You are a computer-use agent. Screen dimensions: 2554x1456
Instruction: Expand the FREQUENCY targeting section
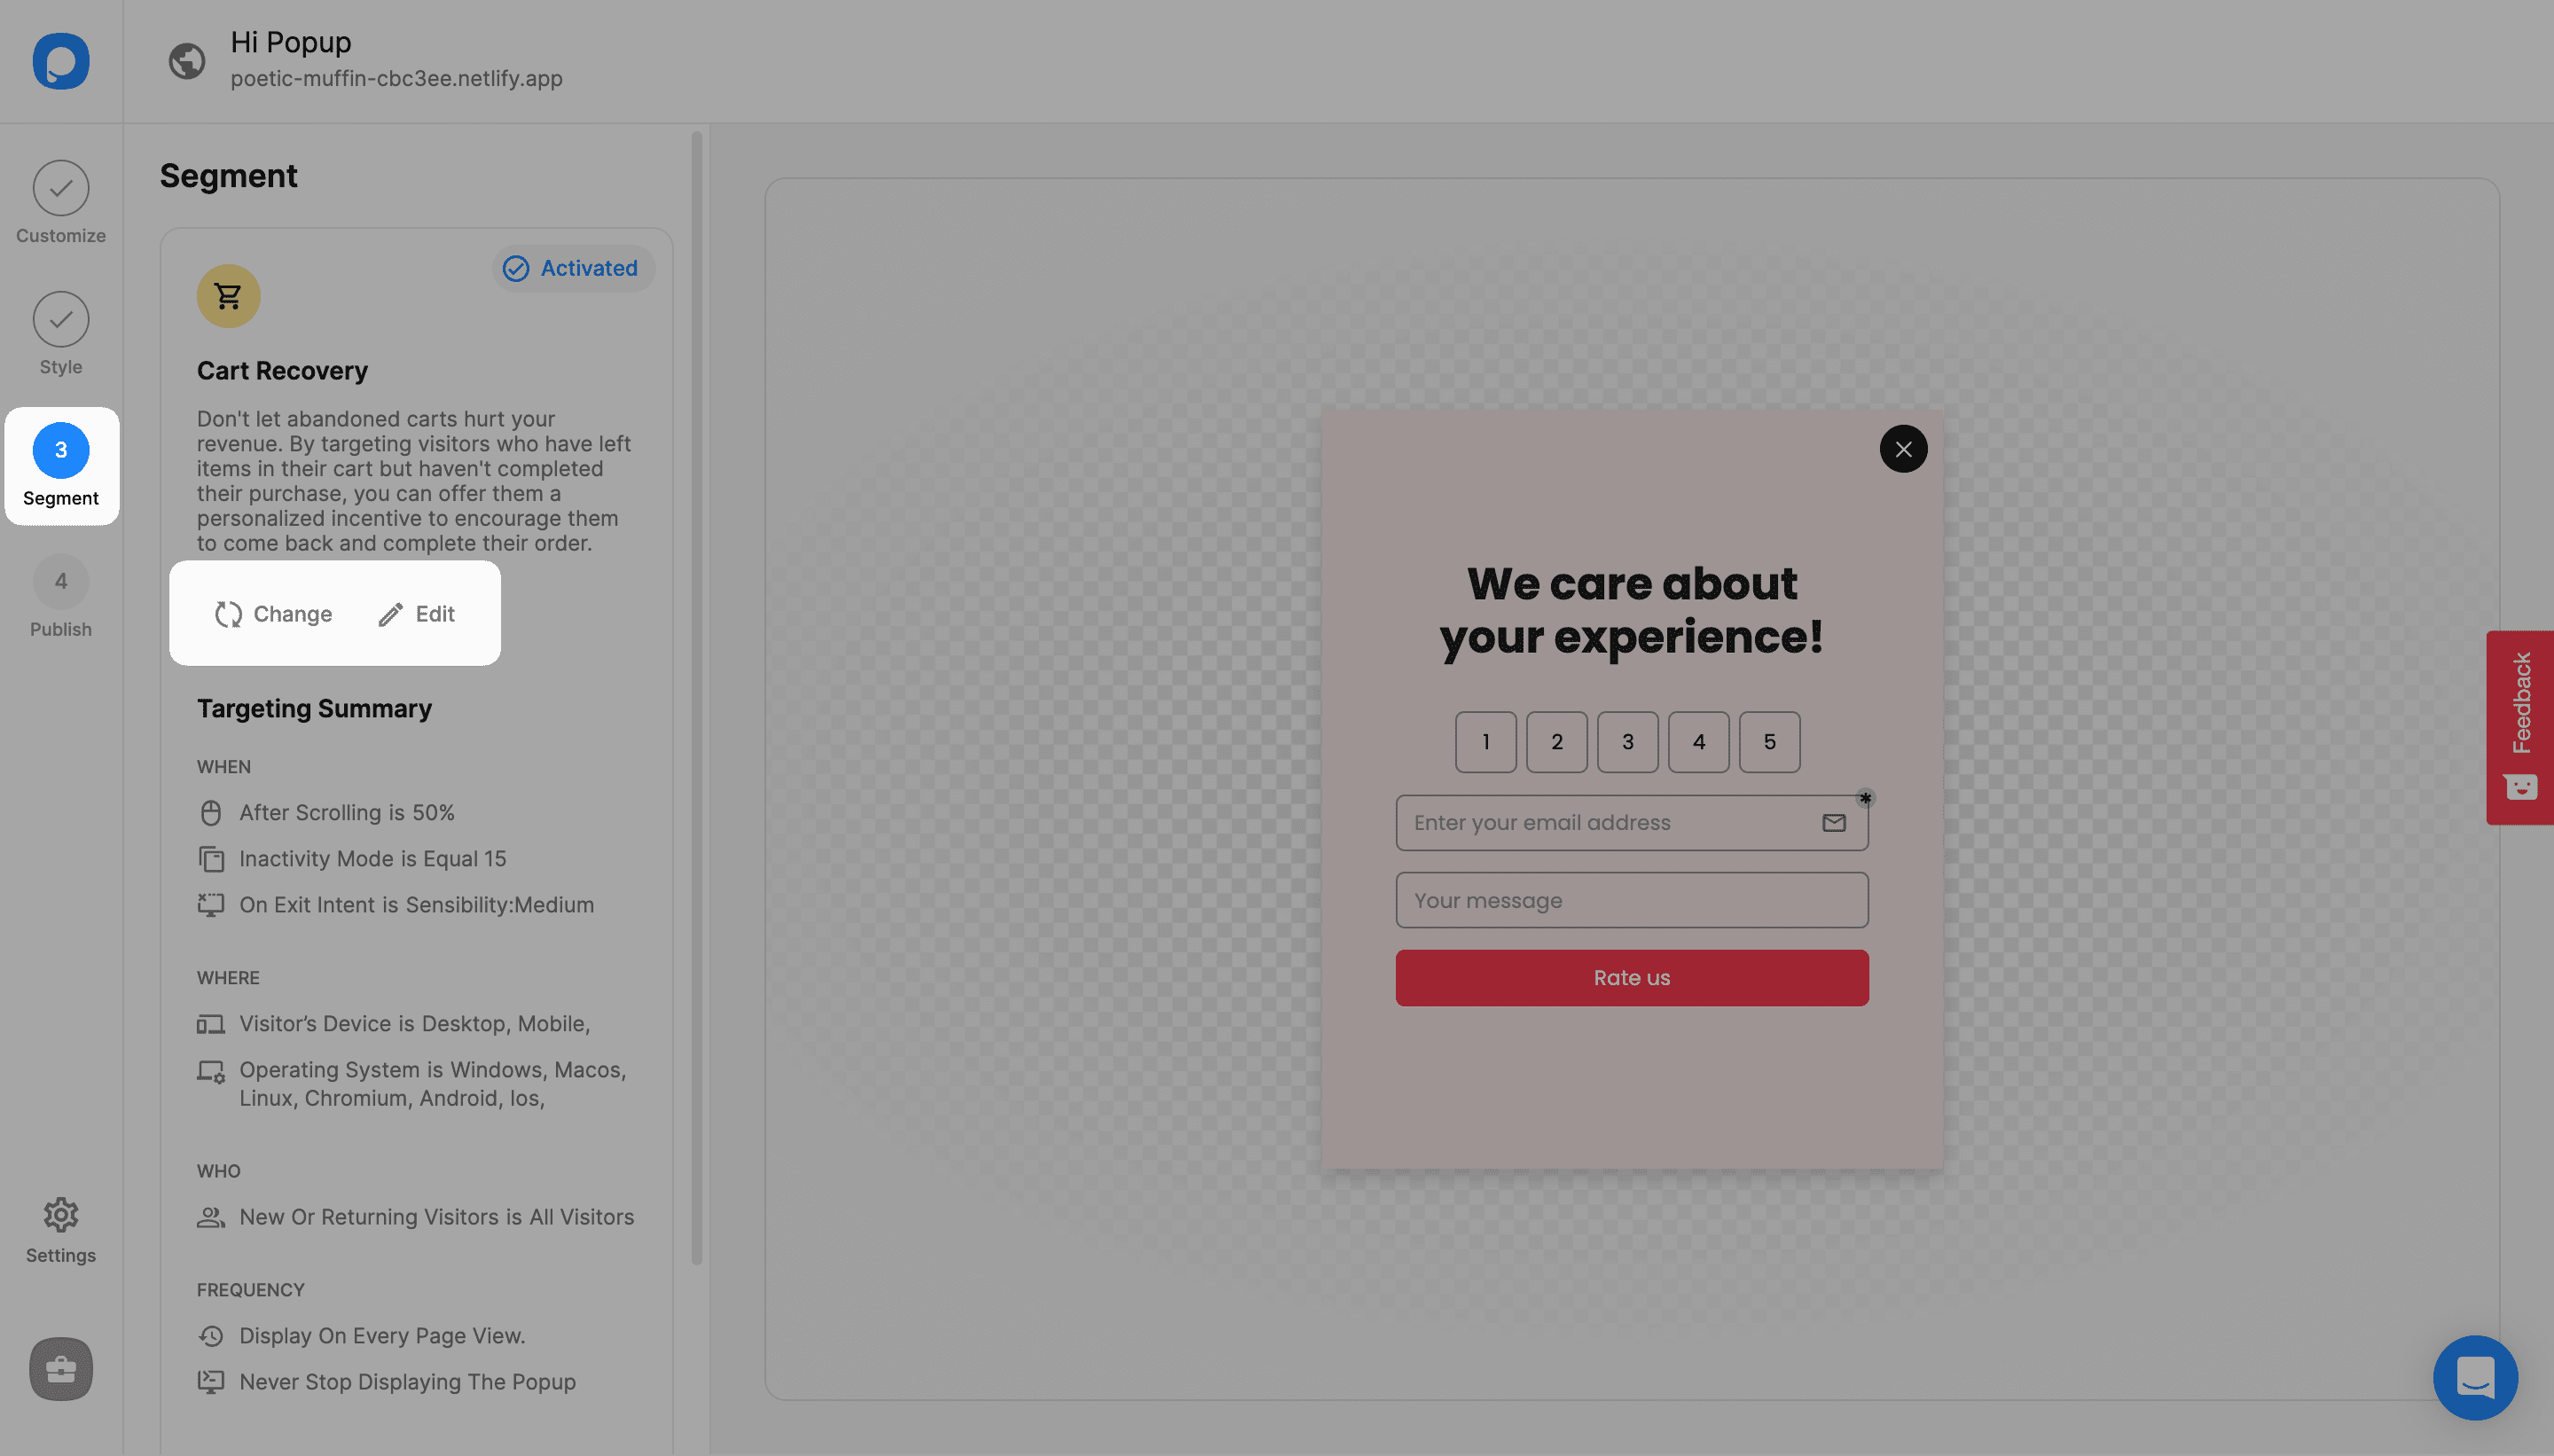(251, 1289)
